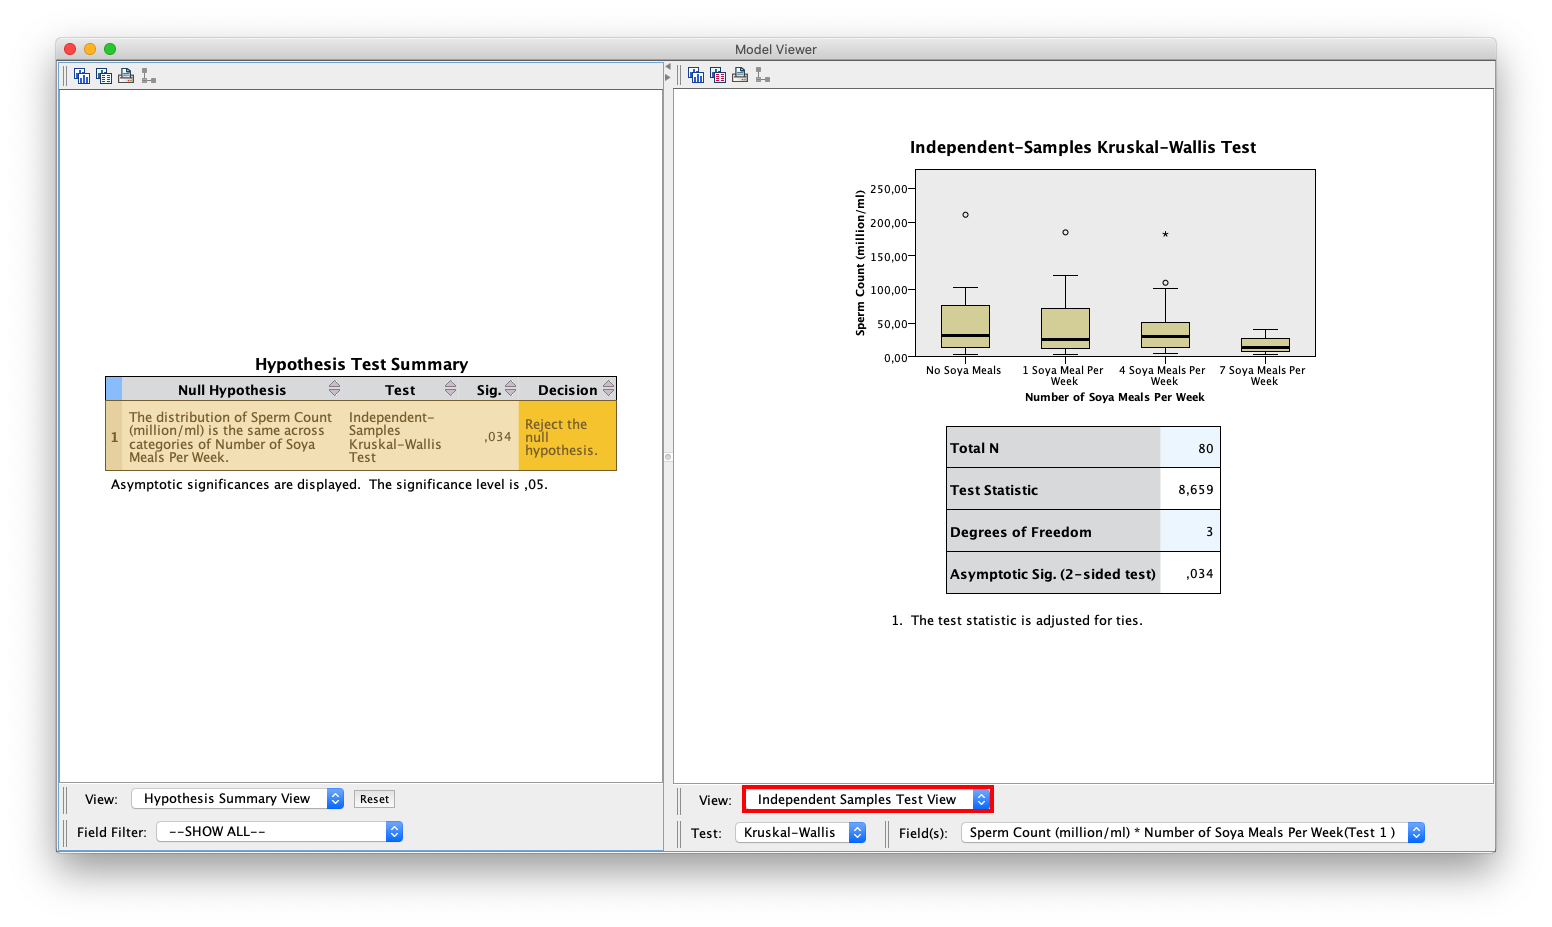This screenshot has height=927, width=1552.
Task: Click the chart view icon in right toolbar
Action: [x=696, y=75]
